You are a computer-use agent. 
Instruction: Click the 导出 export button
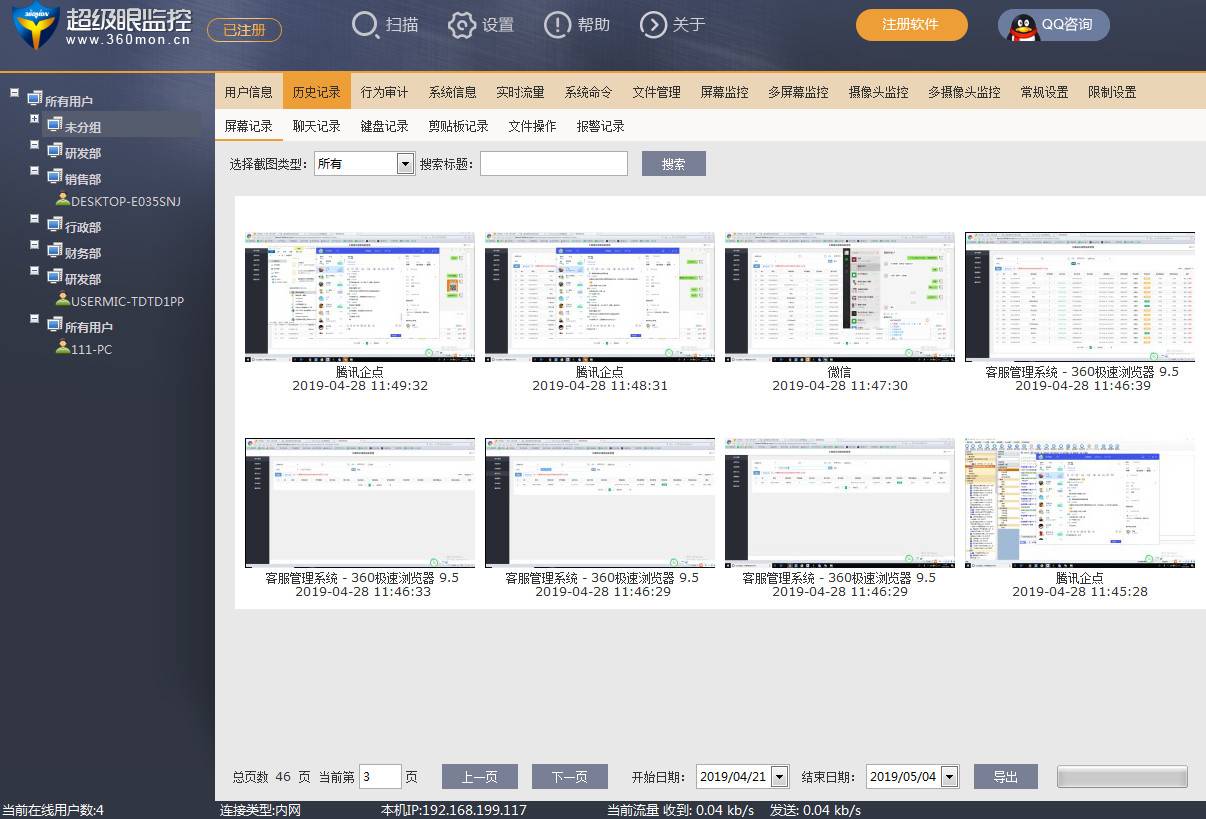(1006, 777)
